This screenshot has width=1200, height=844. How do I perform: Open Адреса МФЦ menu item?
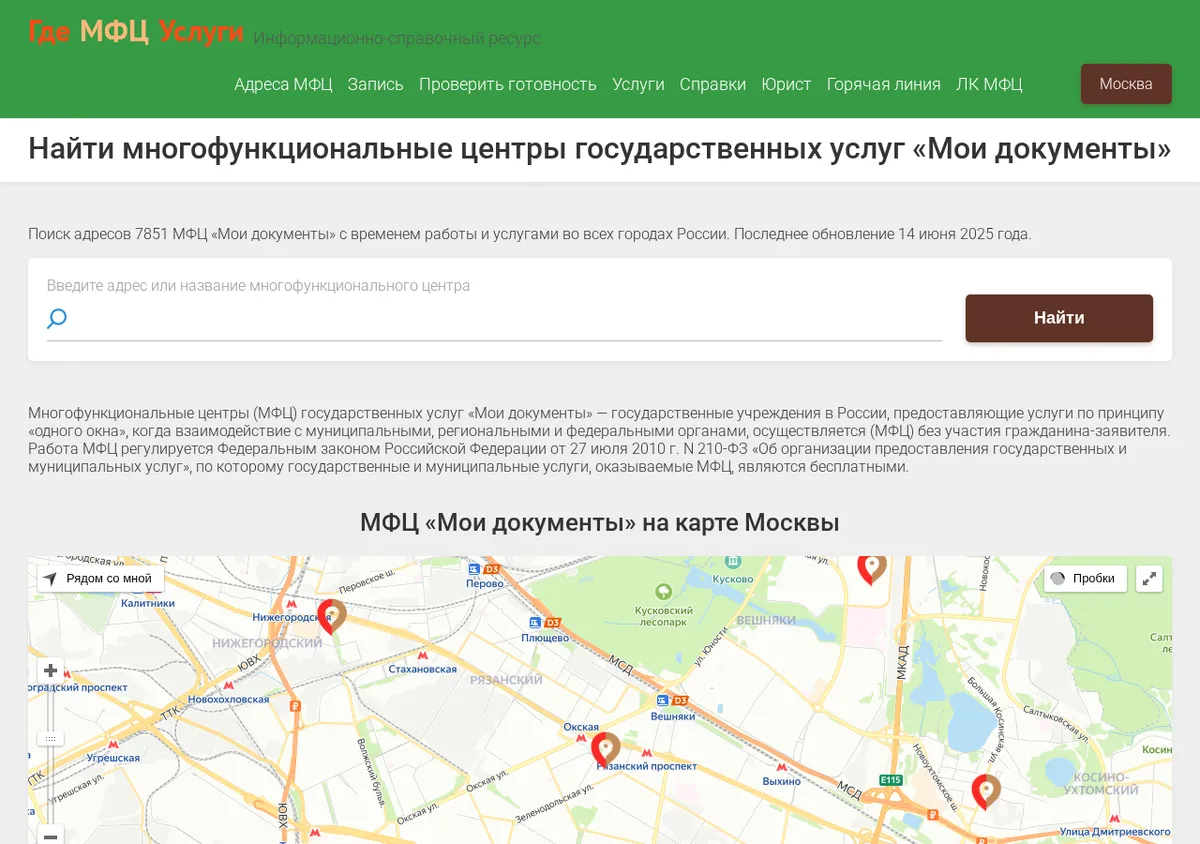[283, 84]
